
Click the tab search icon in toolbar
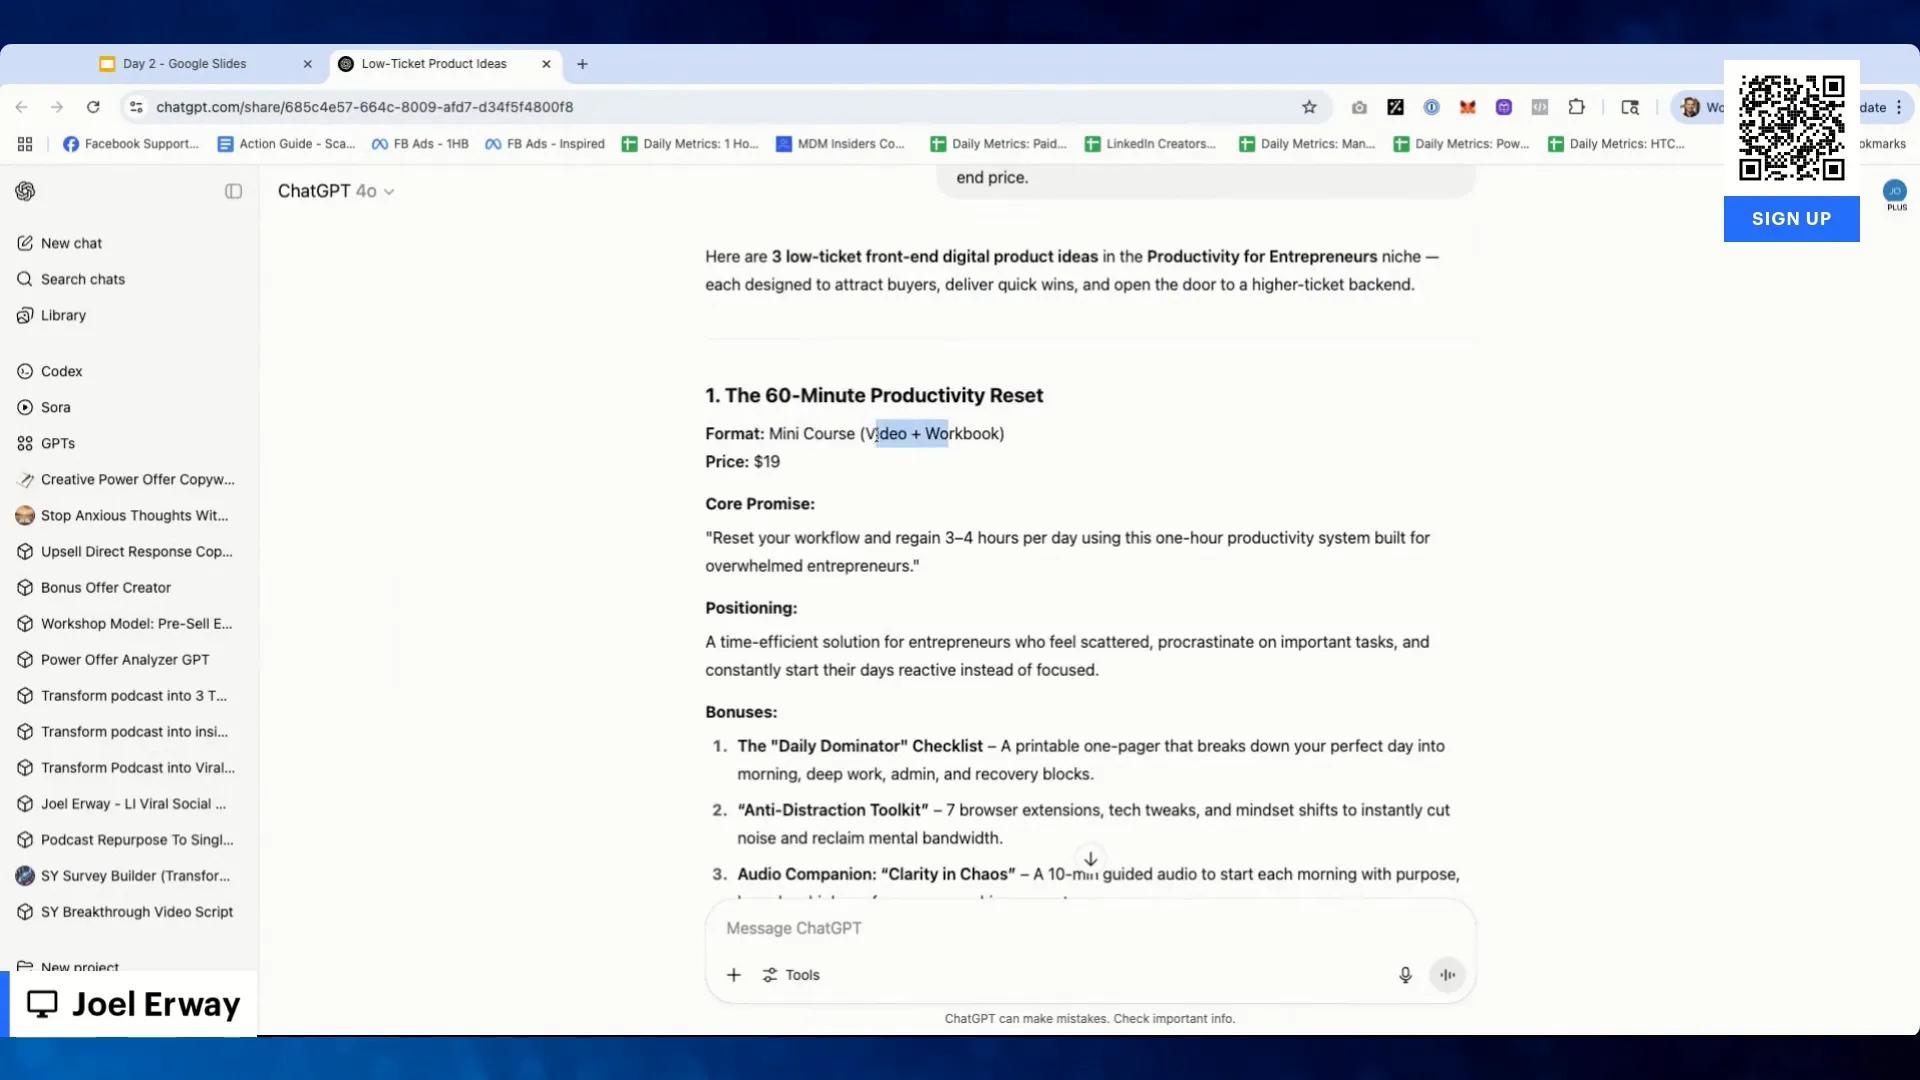coord(1630,107)
